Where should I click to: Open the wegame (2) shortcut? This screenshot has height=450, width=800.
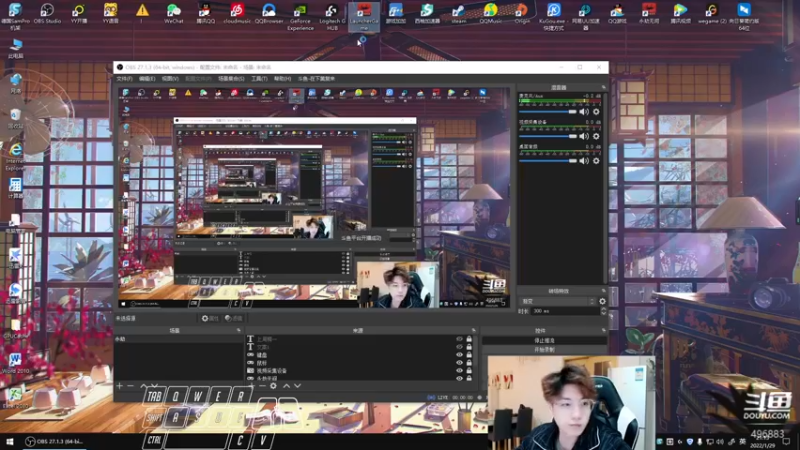click(712, 13)
